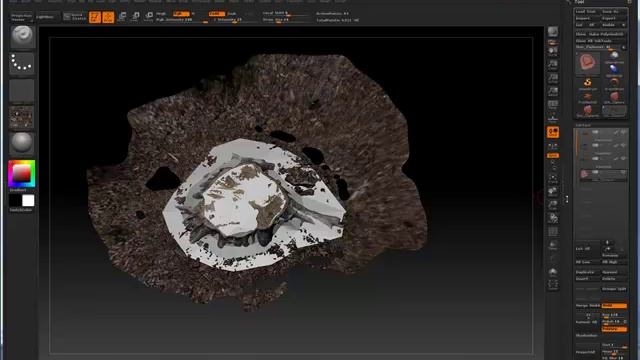Click Import in Tool palette
This screenshot has height=360, width=640.
pos(587,18)
